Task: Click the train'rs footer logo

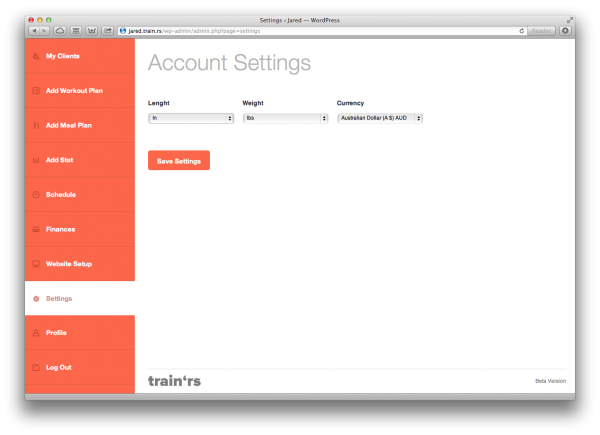Action: (174, 381)
